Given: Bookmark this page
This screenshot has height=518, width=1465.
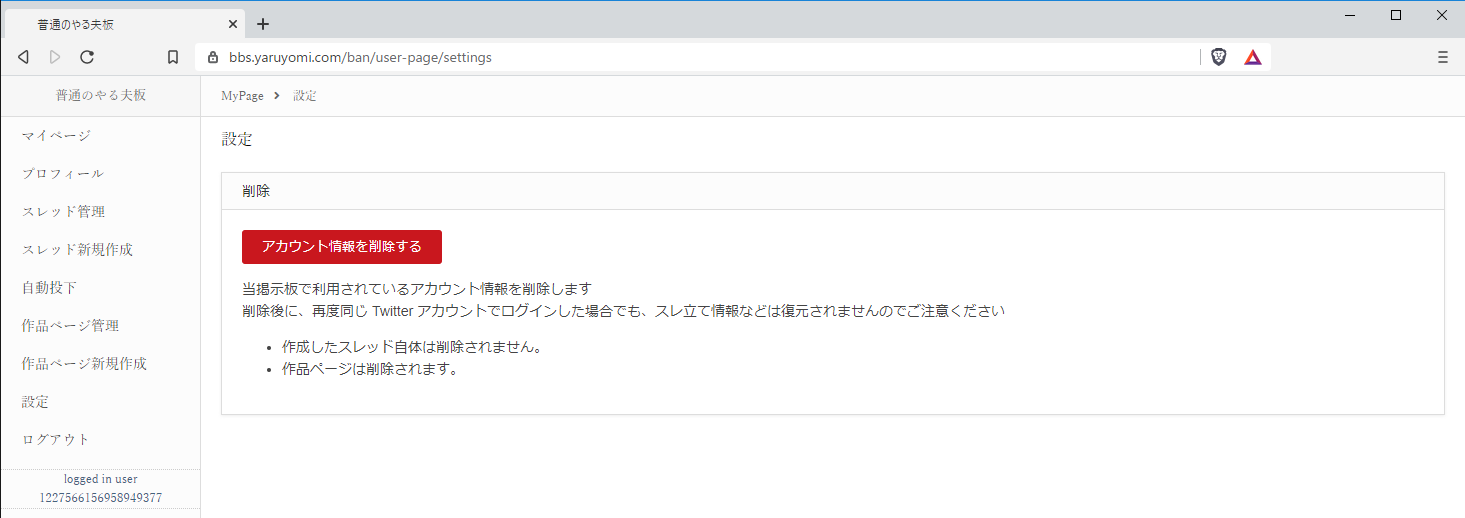Looking at the screenshot, I should pyautogui.click(x=173, y=57).
